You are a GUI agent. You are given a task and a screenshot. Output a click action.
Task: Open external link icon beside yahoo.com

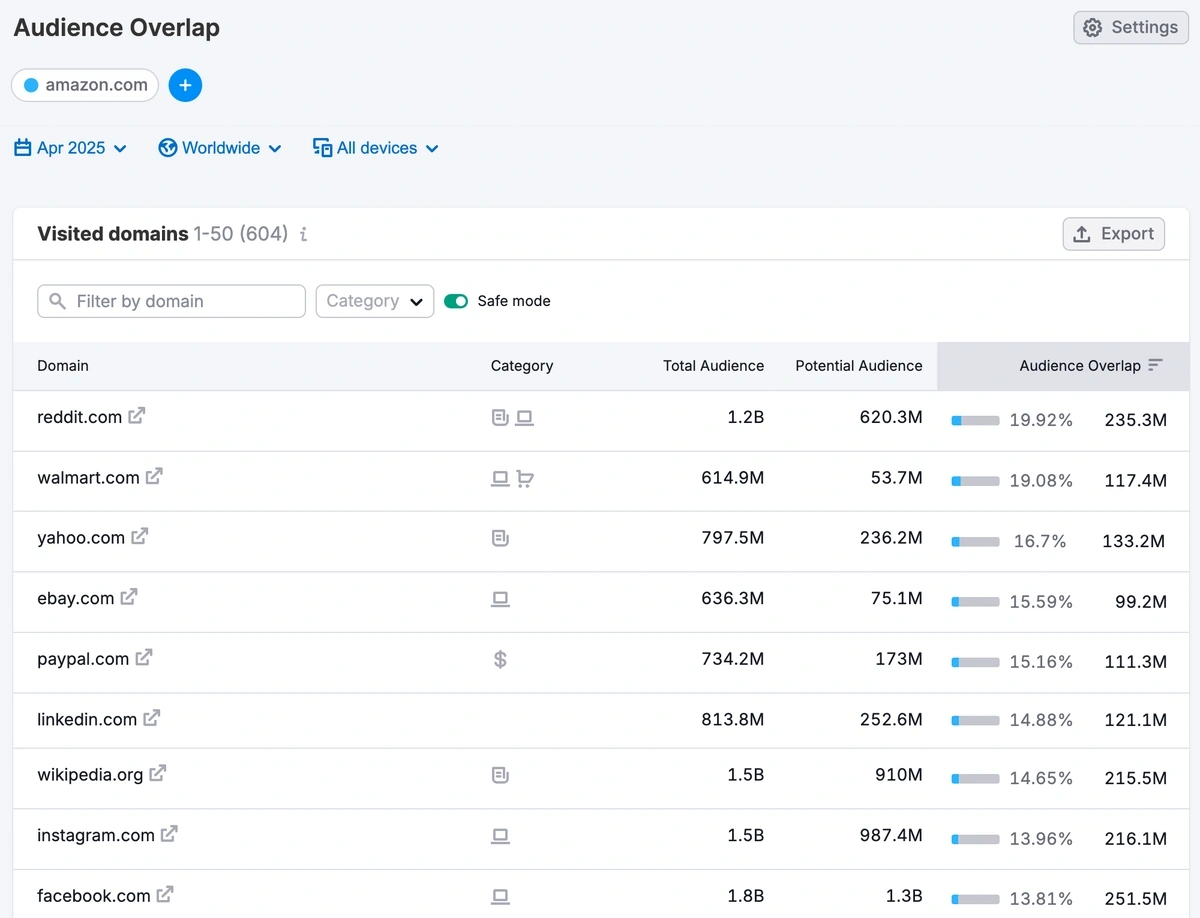pos(140,537)
